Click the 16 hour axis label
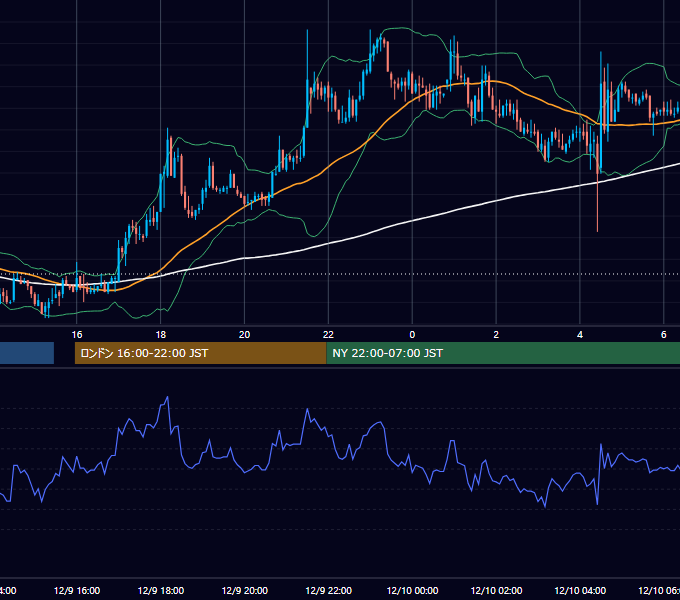This screenshot has height=600, width=680. (x=77, y=335)
